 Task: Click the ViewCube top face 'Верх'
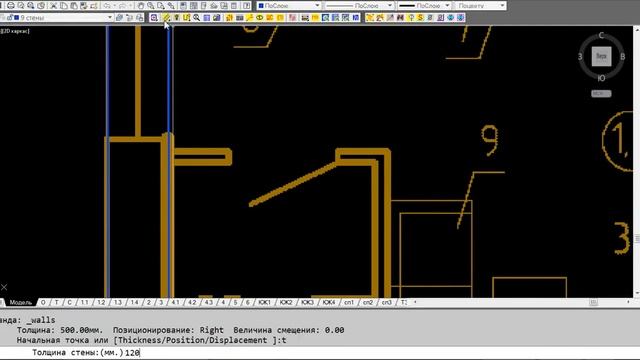(601, 56)
